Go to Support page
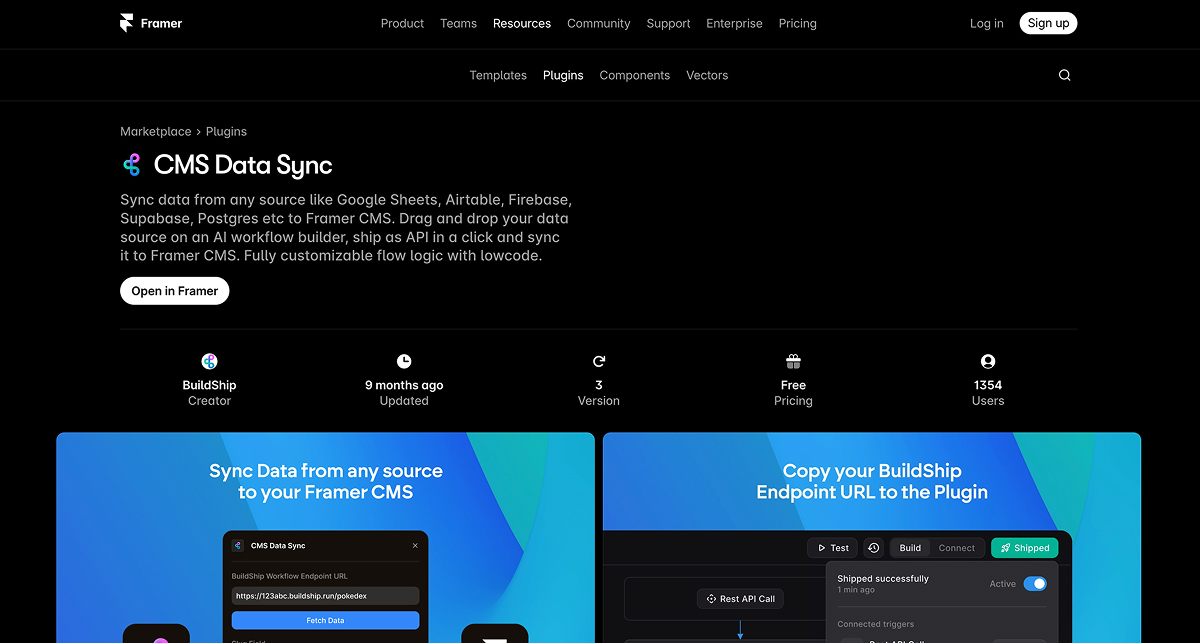Image resolution: width=1200 pixels, height=643 pixels. coord(668,23)
